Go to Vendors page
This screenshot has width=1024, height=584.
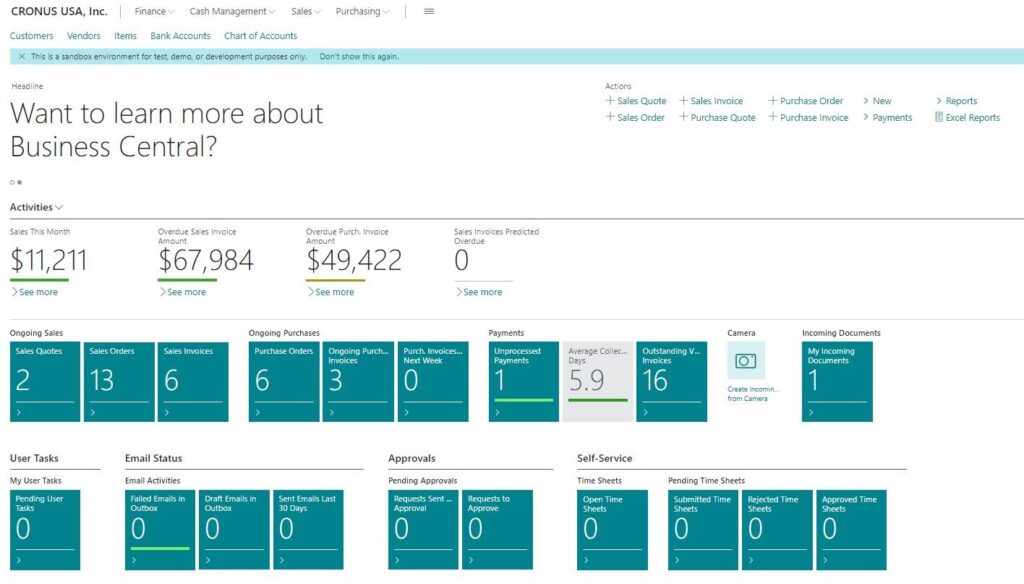click(84, 36)
